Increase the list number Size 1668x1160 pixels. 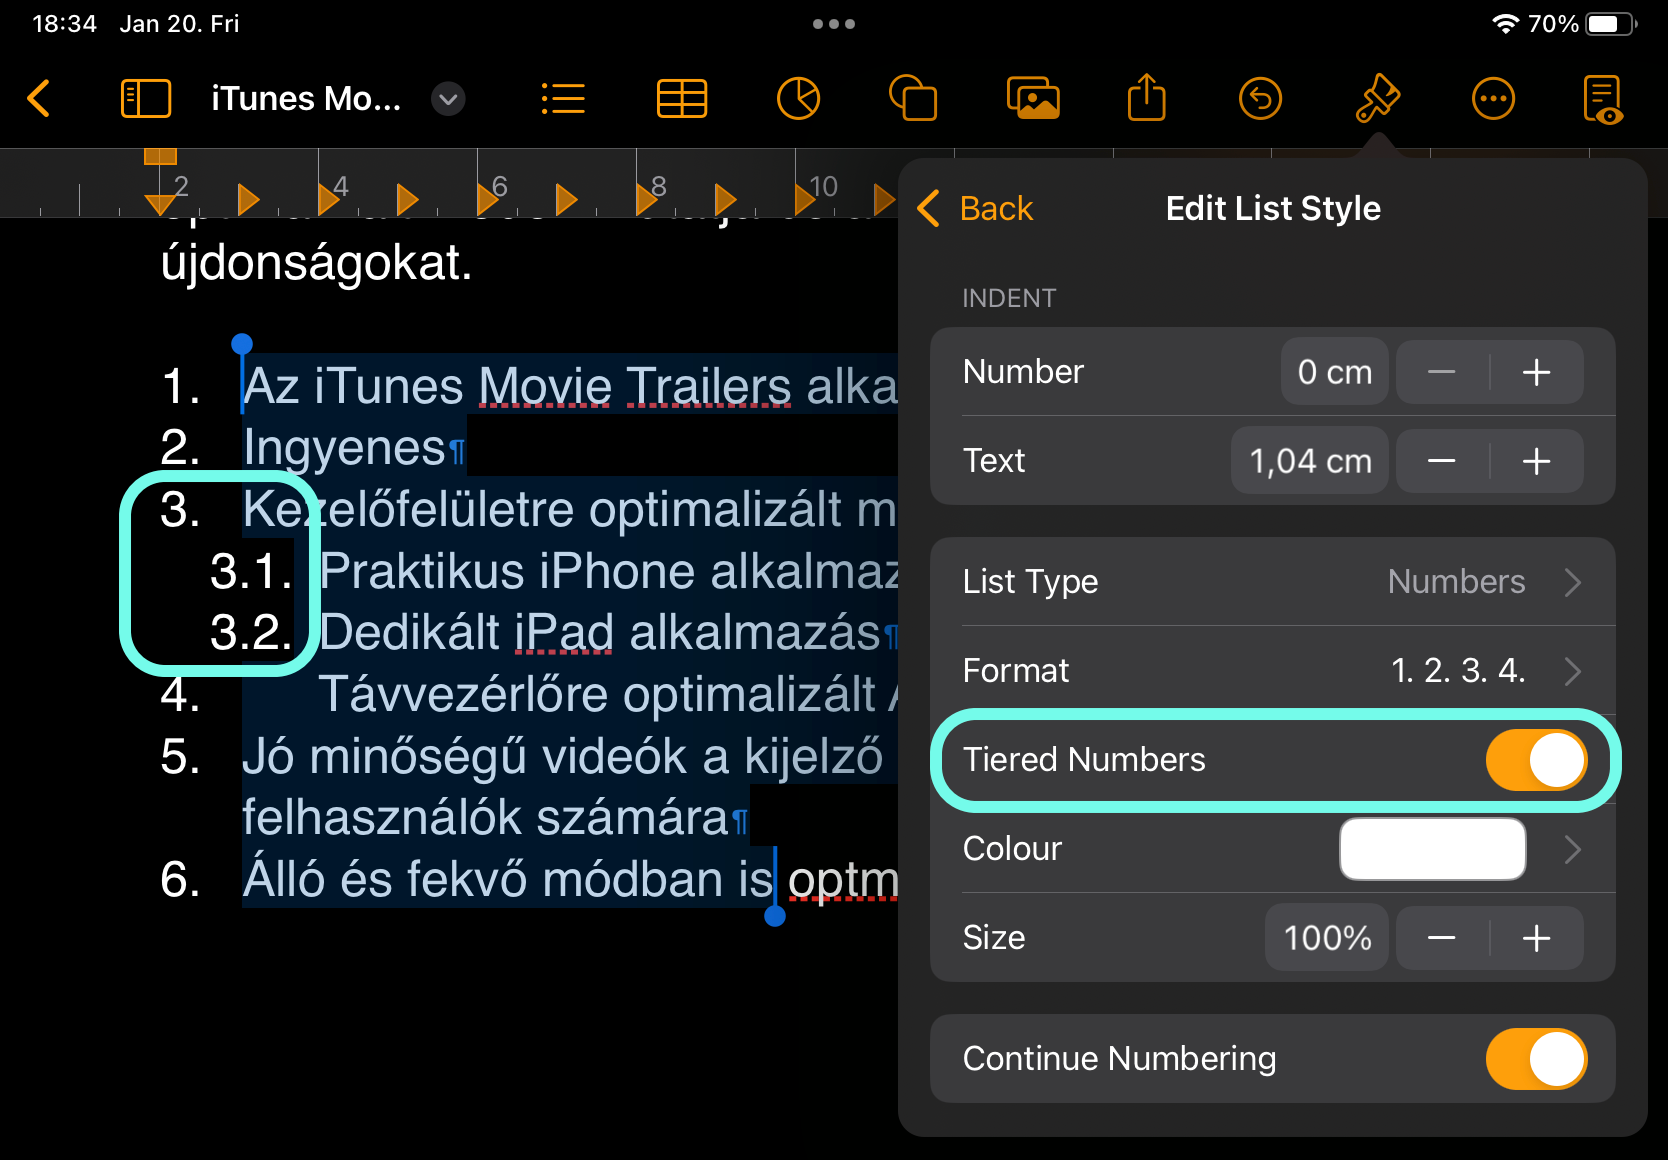[x=1536, y=938]
